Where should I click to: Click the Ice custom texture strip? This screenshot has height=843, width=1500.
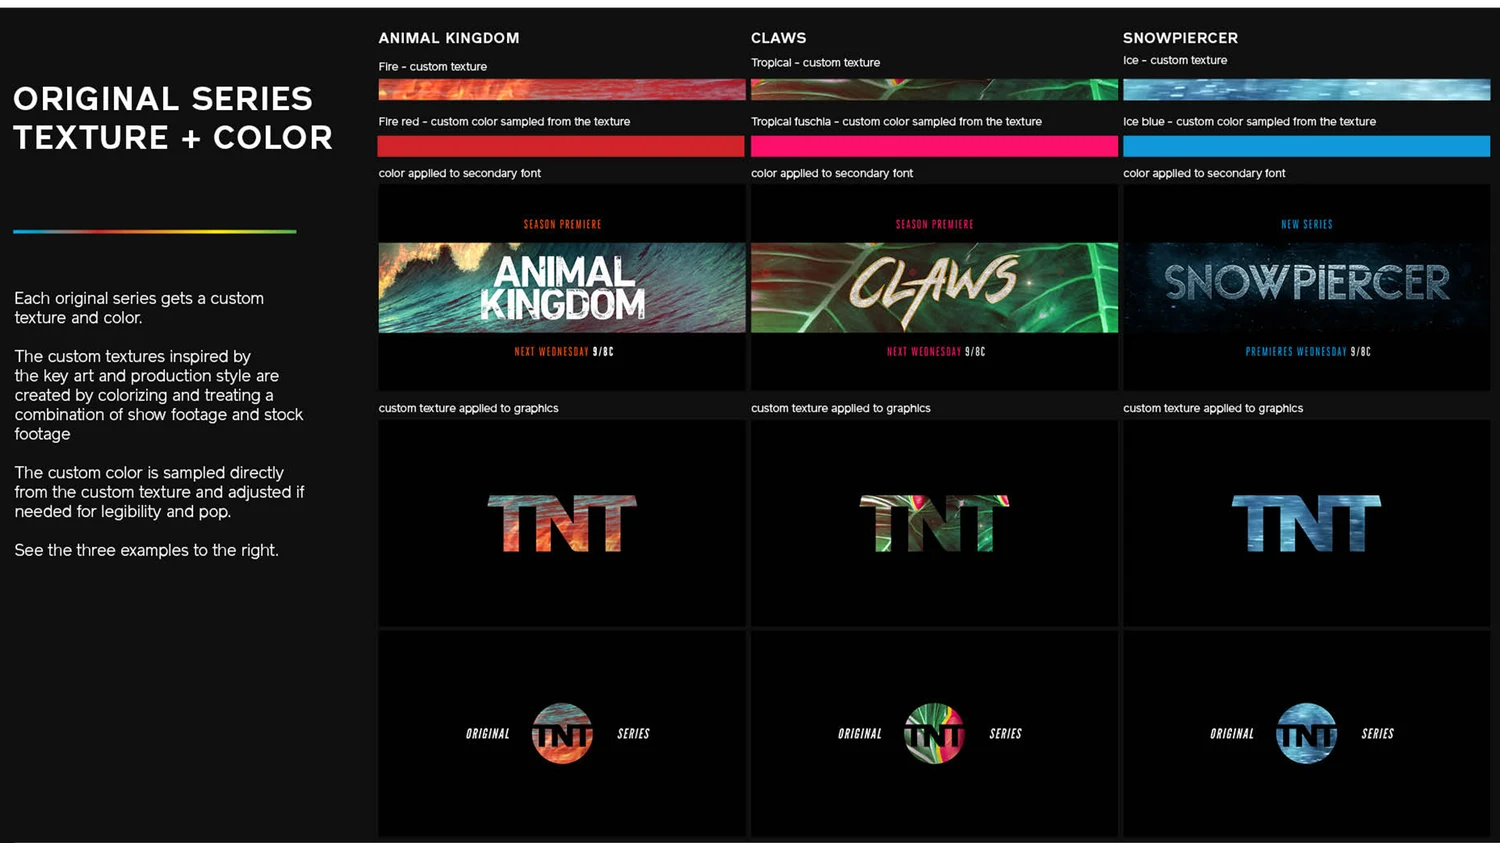click(x=1306, y=90)
